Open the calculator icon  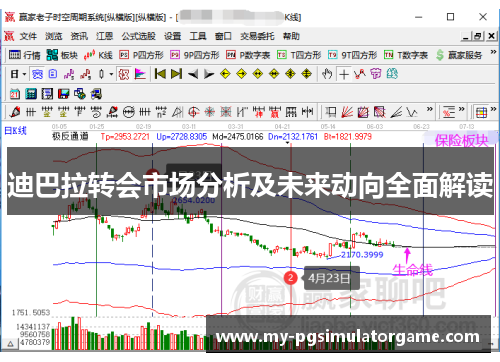[31, 94]
